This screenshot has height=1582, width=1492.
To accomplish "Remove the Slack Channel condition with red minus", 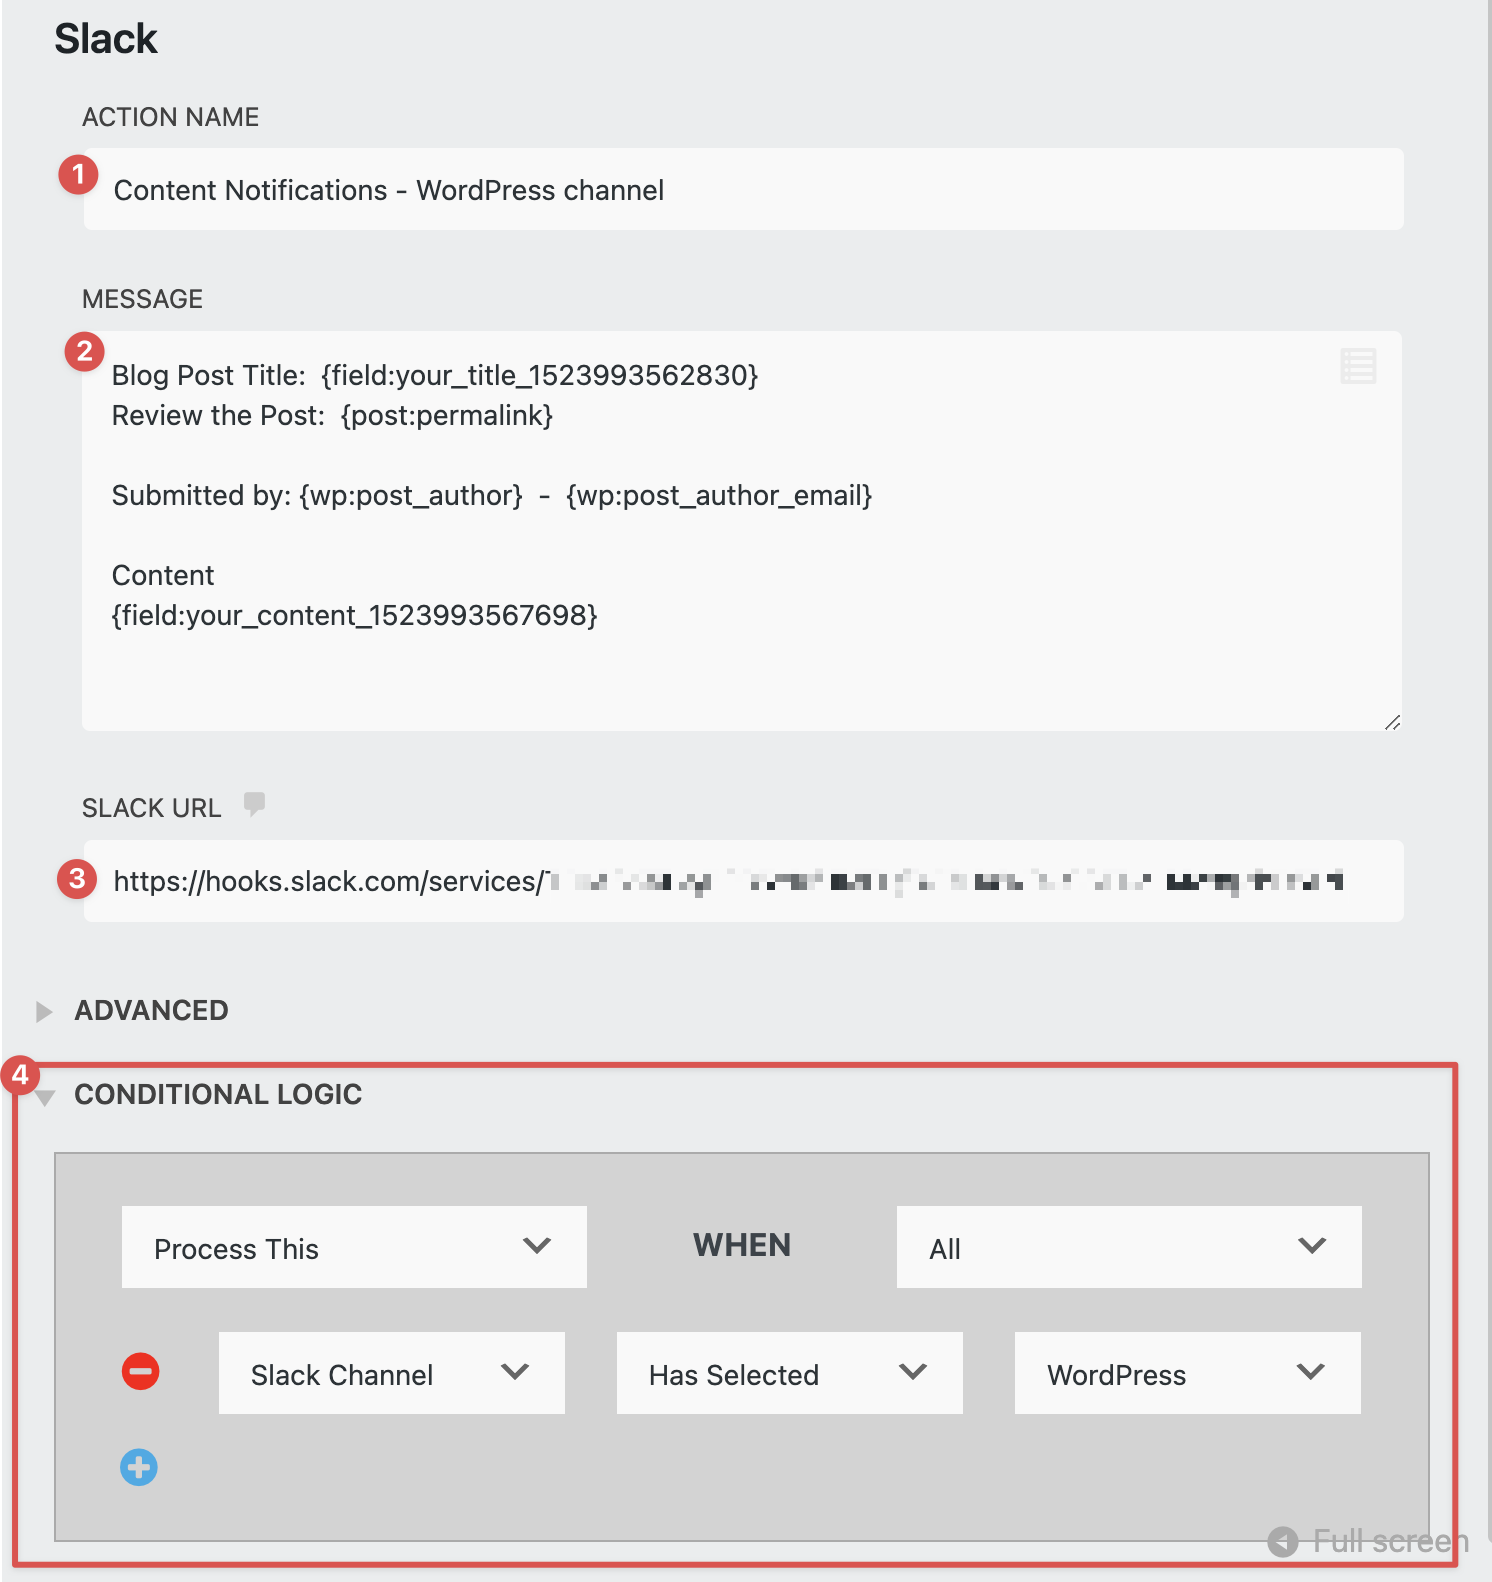I will tap(140, 1371).
